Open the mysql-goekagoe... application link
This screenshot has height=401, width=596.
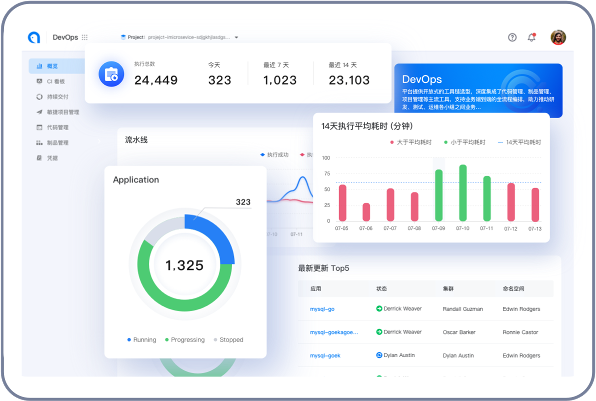point(334,332)
